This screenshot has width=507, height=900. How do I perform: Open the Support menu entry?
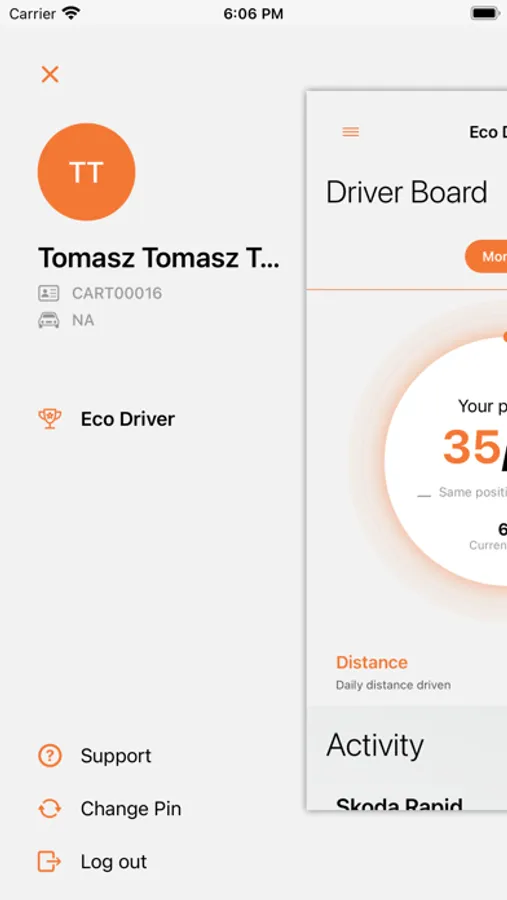click(116, 755)
